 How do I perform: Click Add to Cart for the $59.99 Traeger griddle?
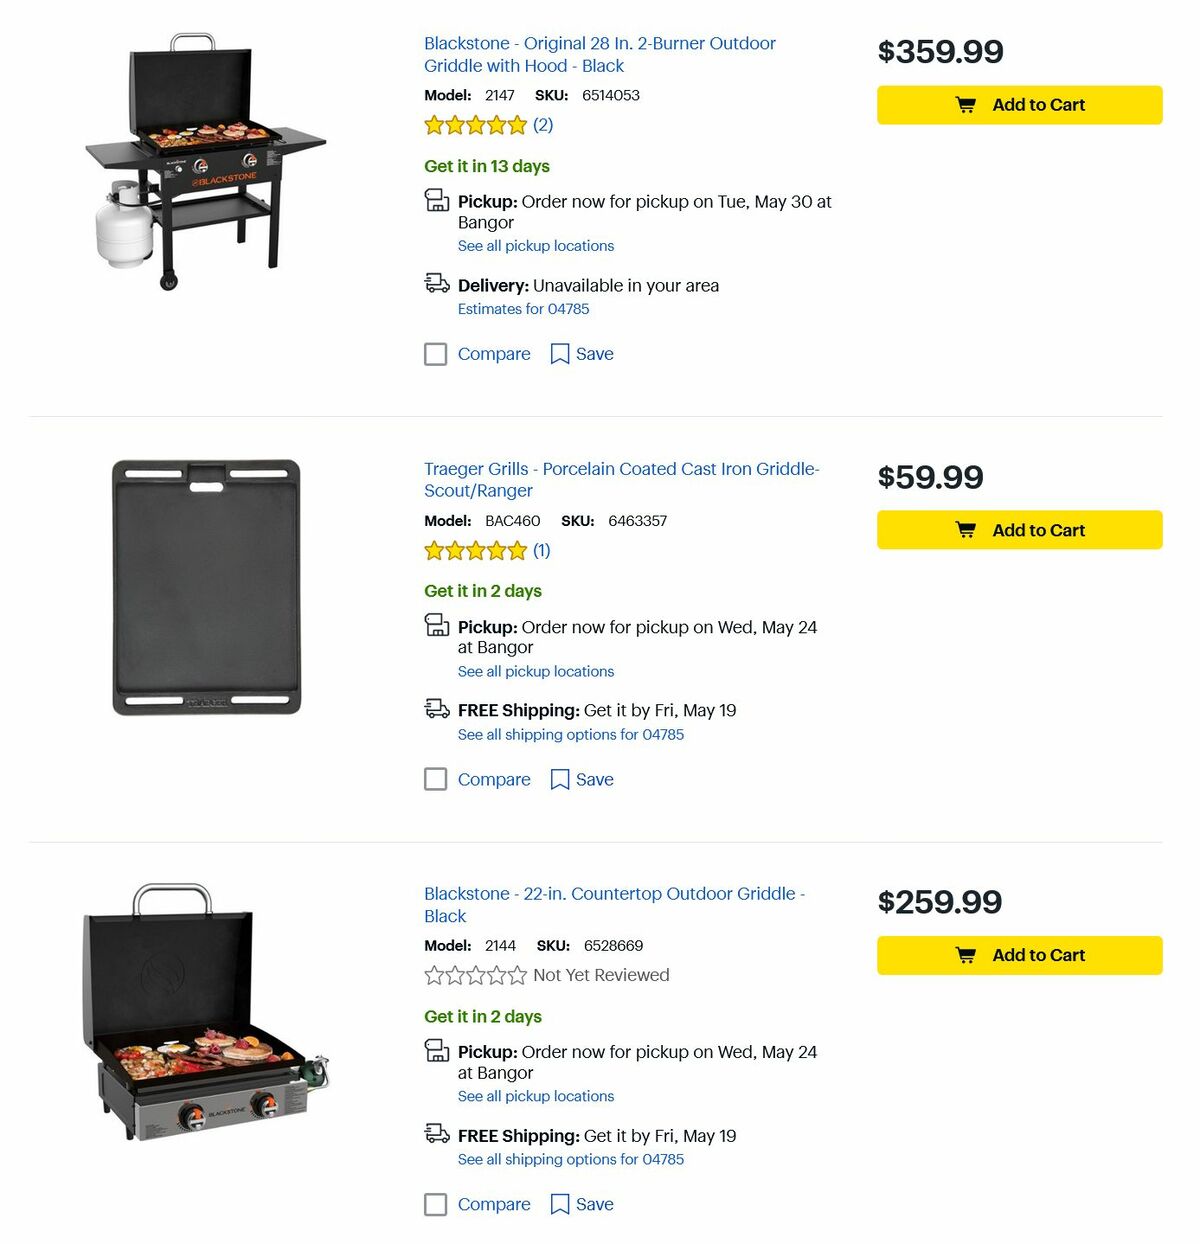click(x=1019, y=530)
